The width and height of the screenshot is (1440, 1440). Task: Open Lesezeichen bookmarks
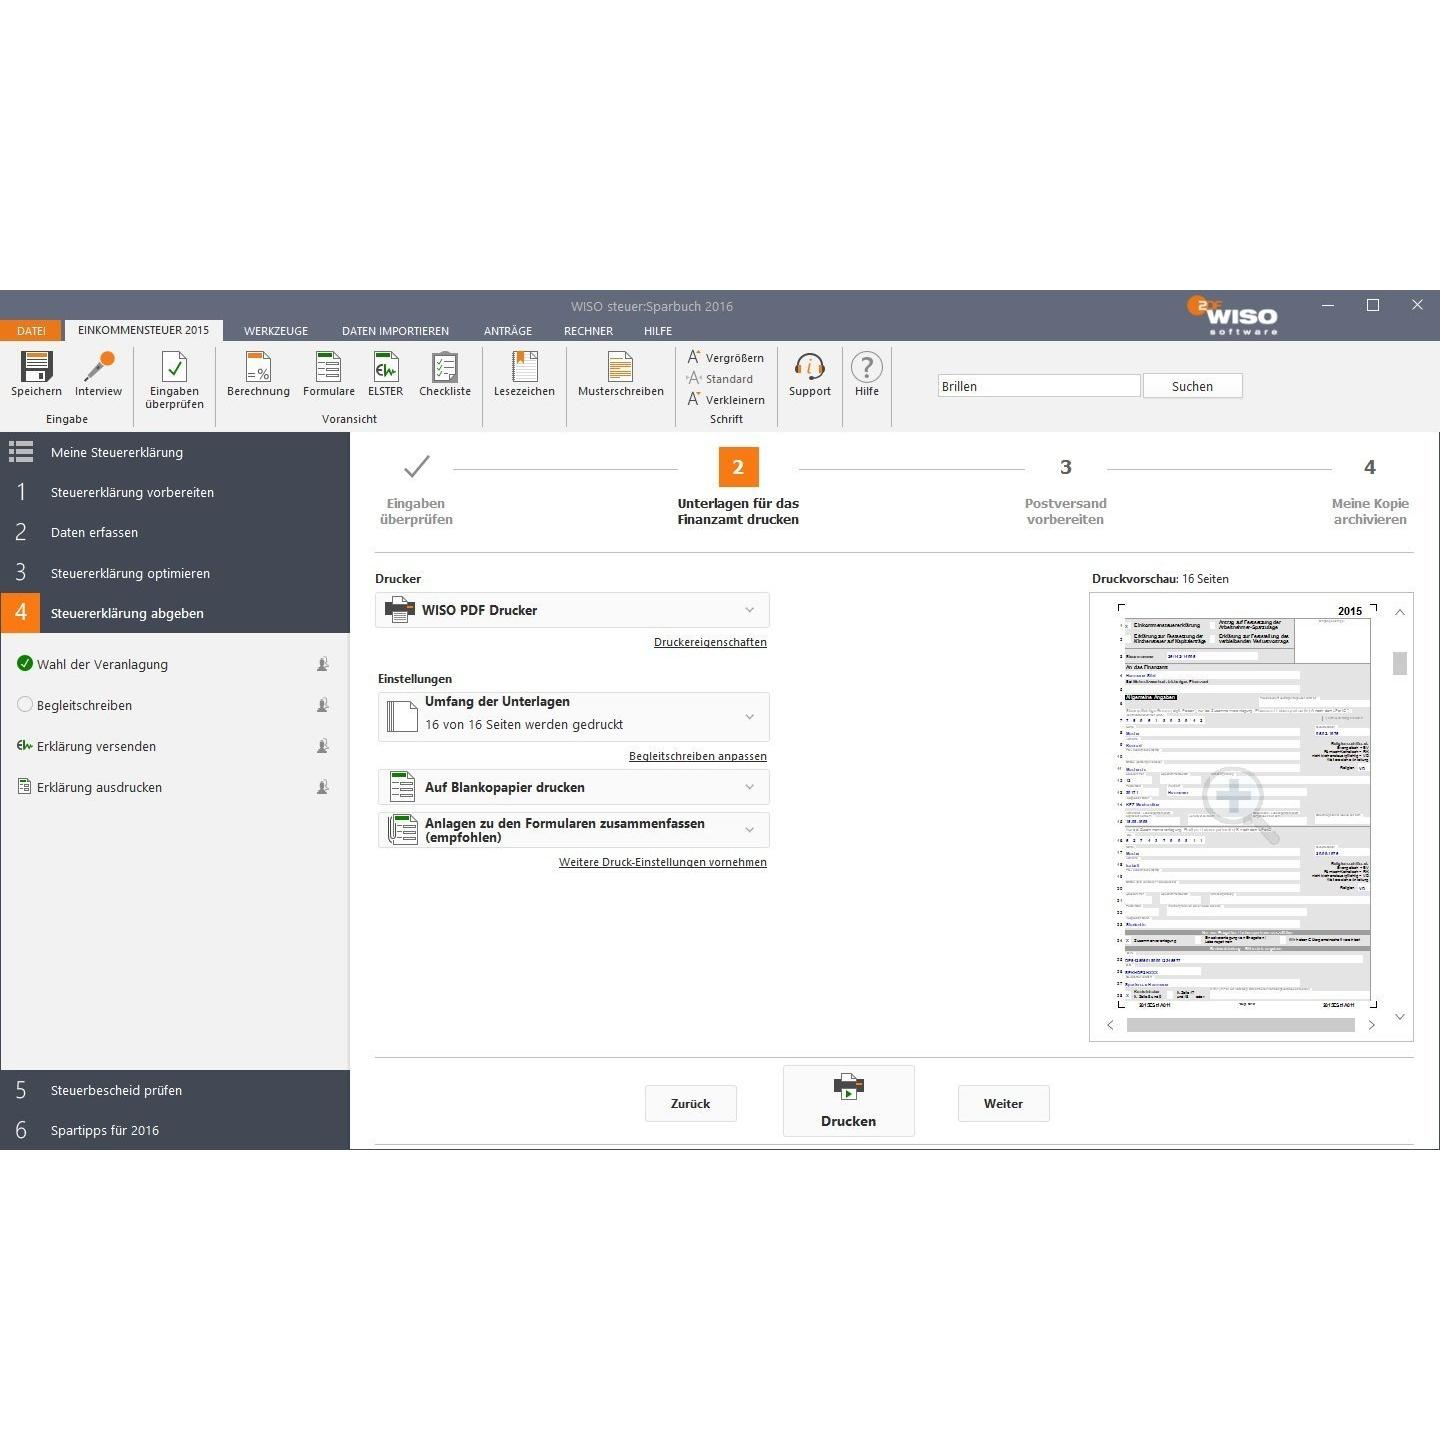coord(524,366)
